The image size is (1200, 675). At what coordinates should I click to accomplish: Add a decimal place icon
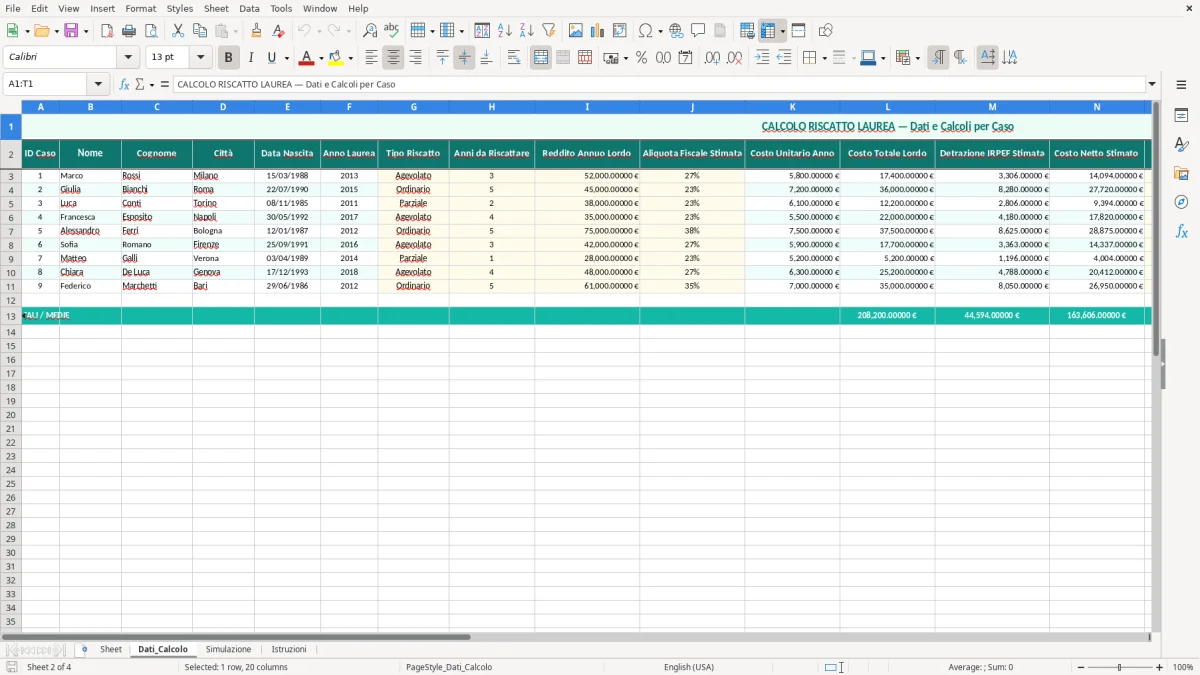(712, 58)
